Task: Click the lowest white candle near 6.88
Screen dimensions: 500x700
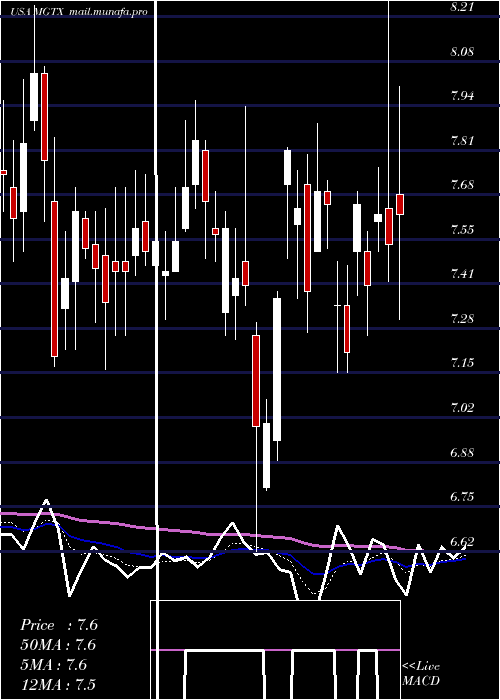Action: (267, 455)
